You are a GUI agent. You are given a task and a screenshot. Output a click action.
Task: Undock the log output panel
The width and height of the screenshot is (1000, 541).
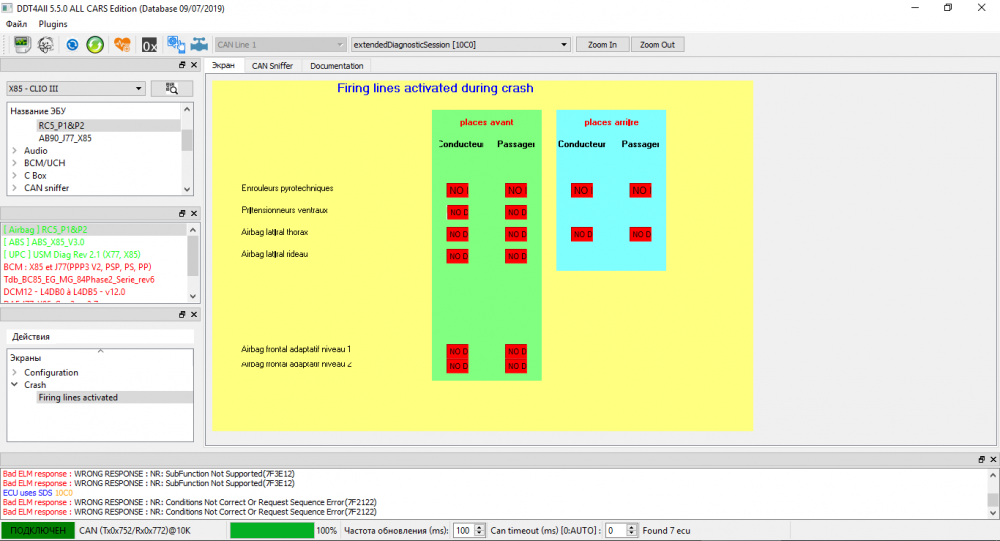(981, 459)
